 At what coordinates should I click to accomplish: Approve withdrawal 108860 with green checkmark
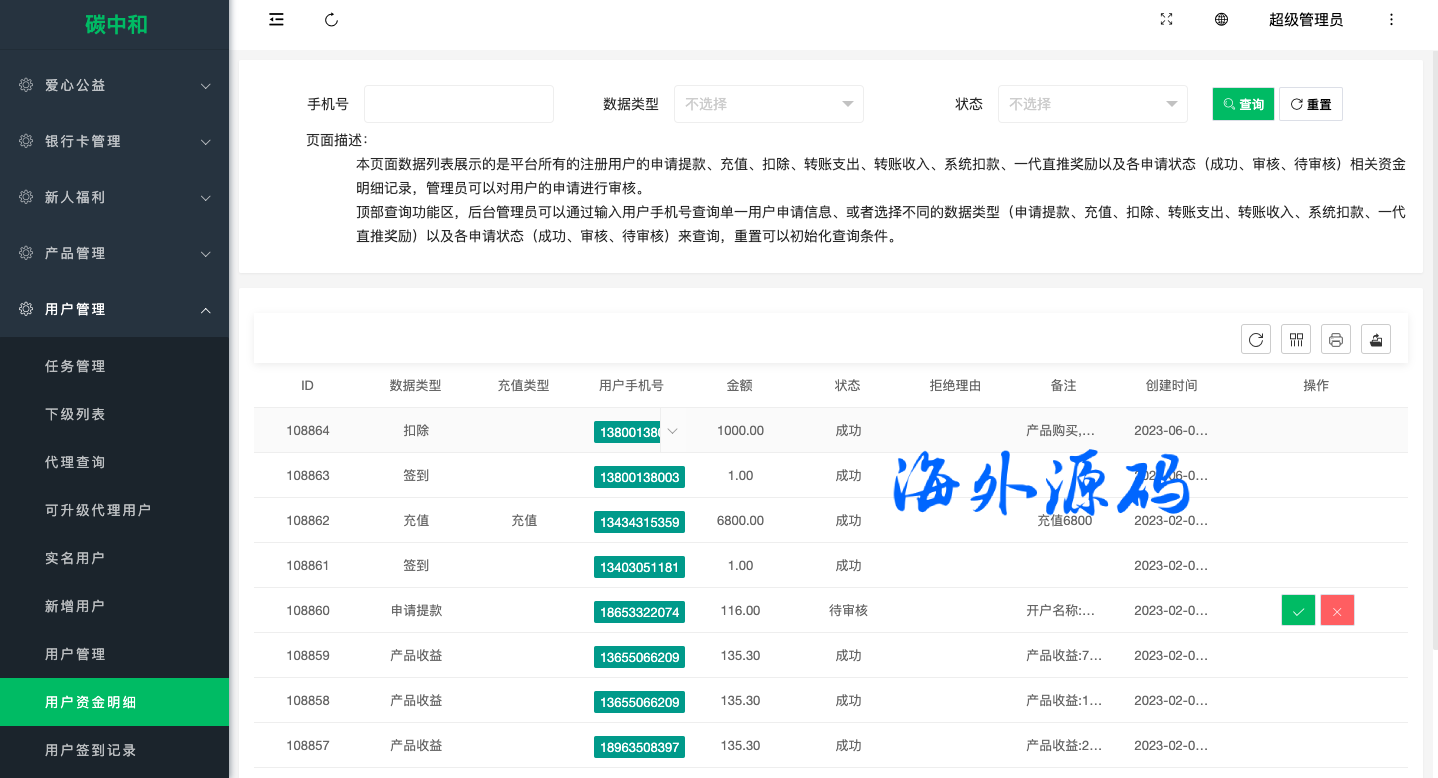pos(1298,611)
